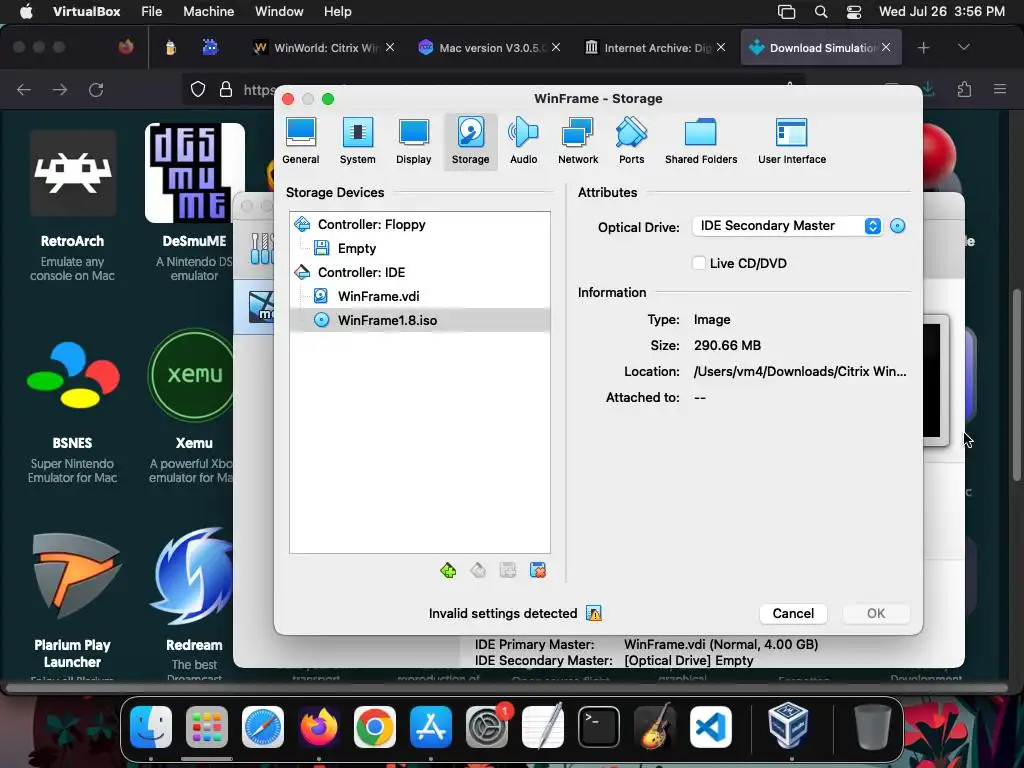This screenshot has height=768, width=1024.
Task: Open the General settings pane
Action: [x=300, y=141]
